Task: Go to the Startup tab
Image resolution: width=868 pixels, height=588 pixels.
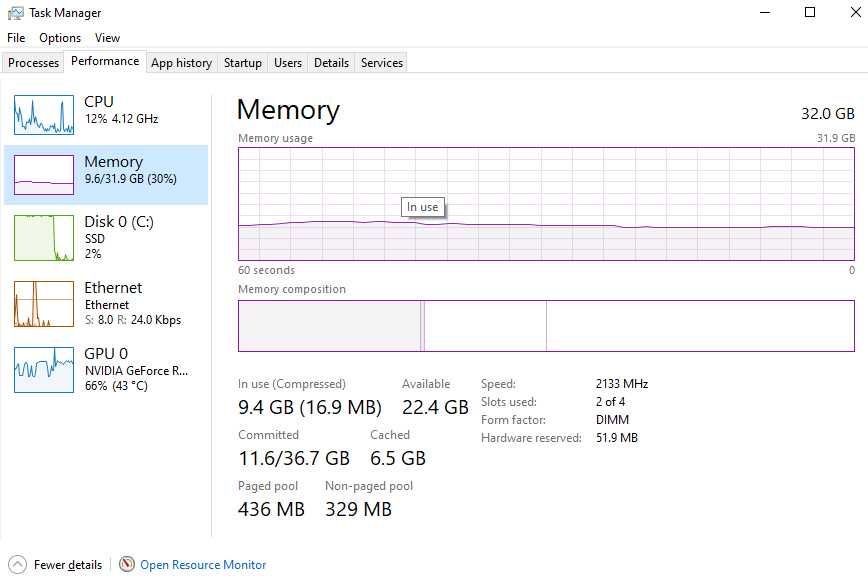Action: point(242,63)
